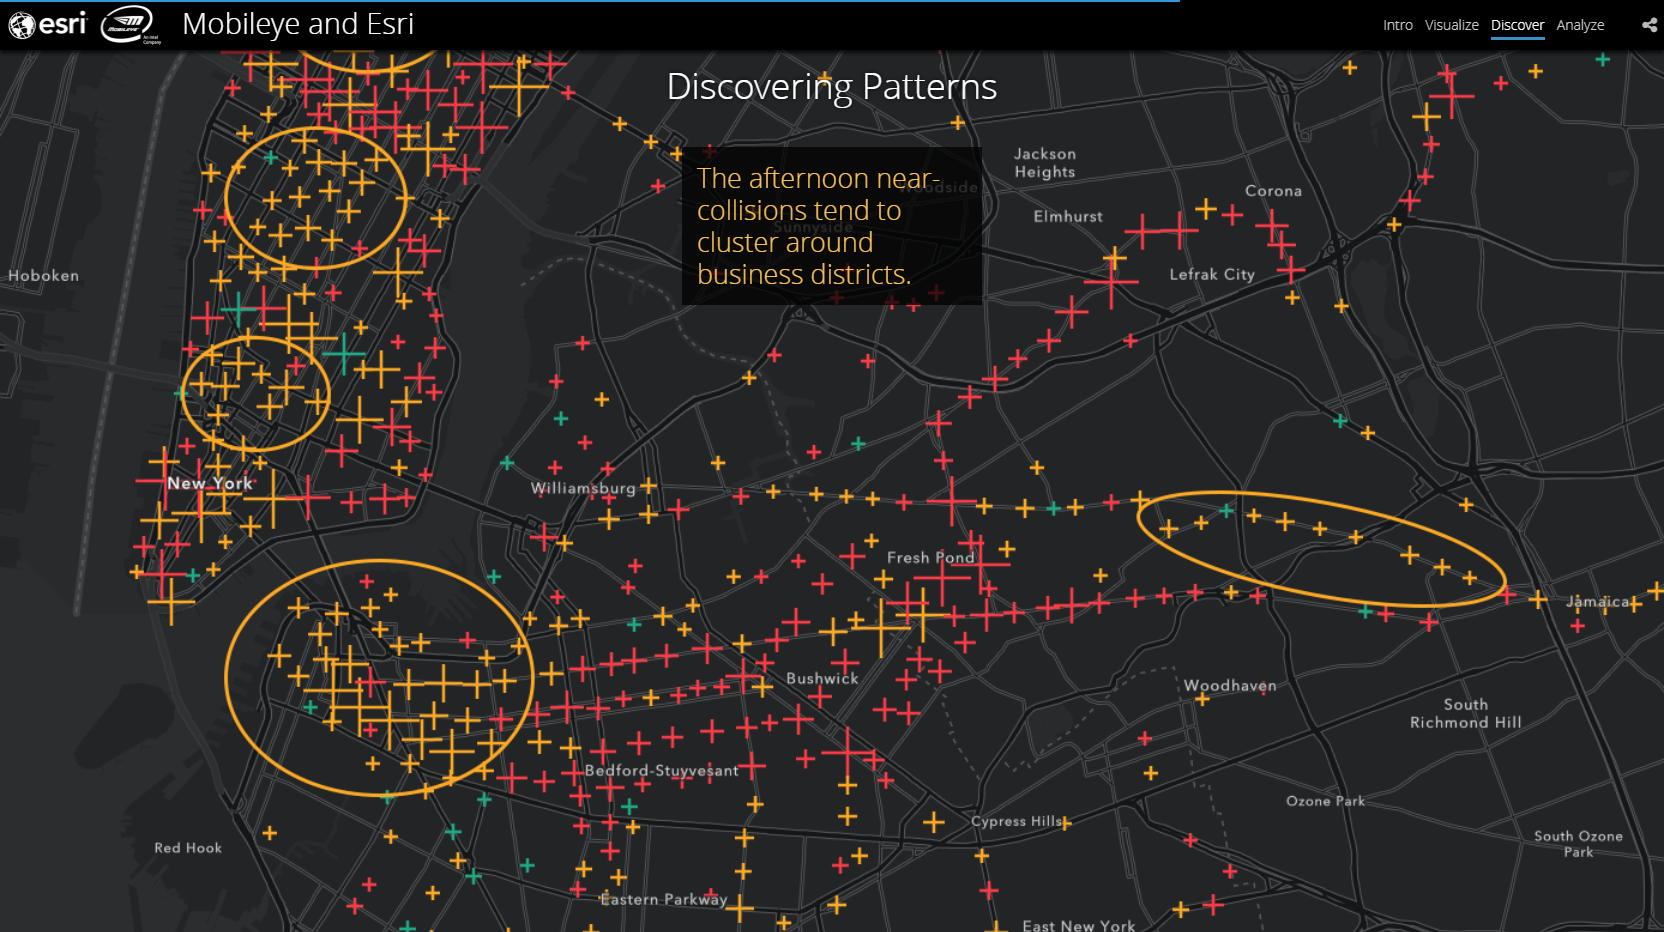Select the Bedford-Stuyvesant label on the map
This screenshot has width=1664, height=932.
[662, 770]
